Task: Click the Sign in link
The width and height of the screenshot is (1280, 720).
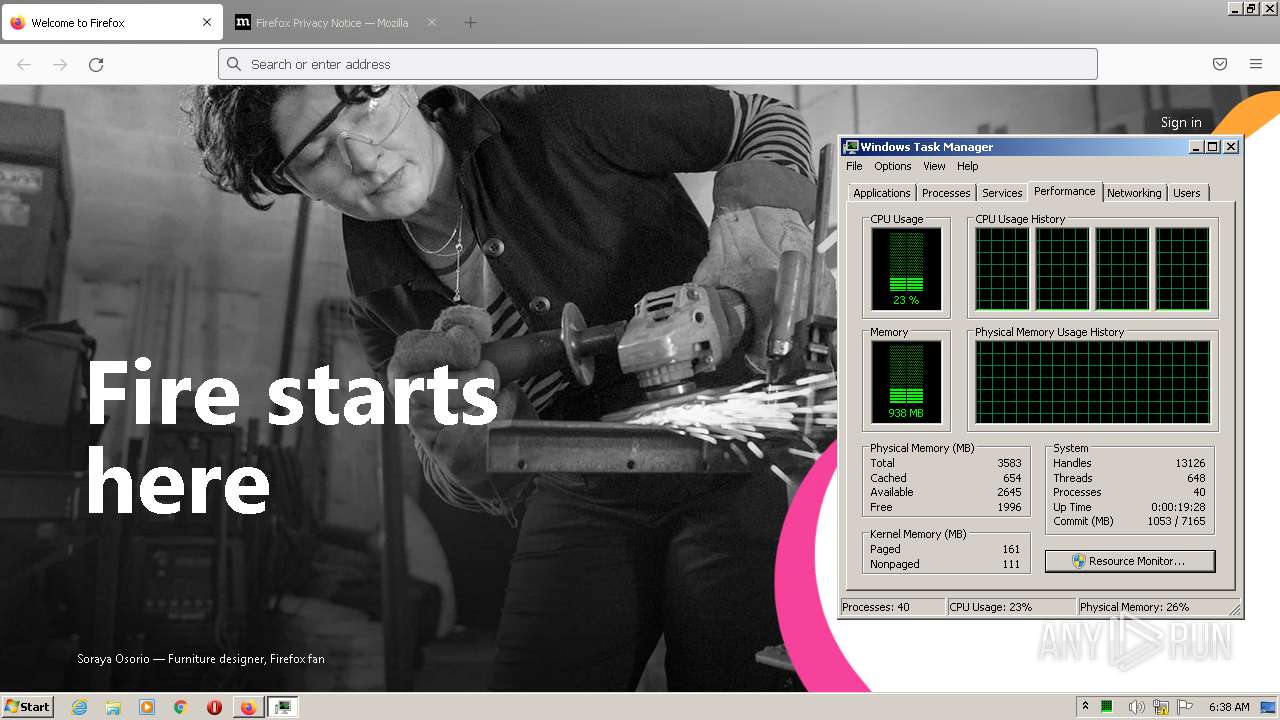Action: tap(1181, 122)
